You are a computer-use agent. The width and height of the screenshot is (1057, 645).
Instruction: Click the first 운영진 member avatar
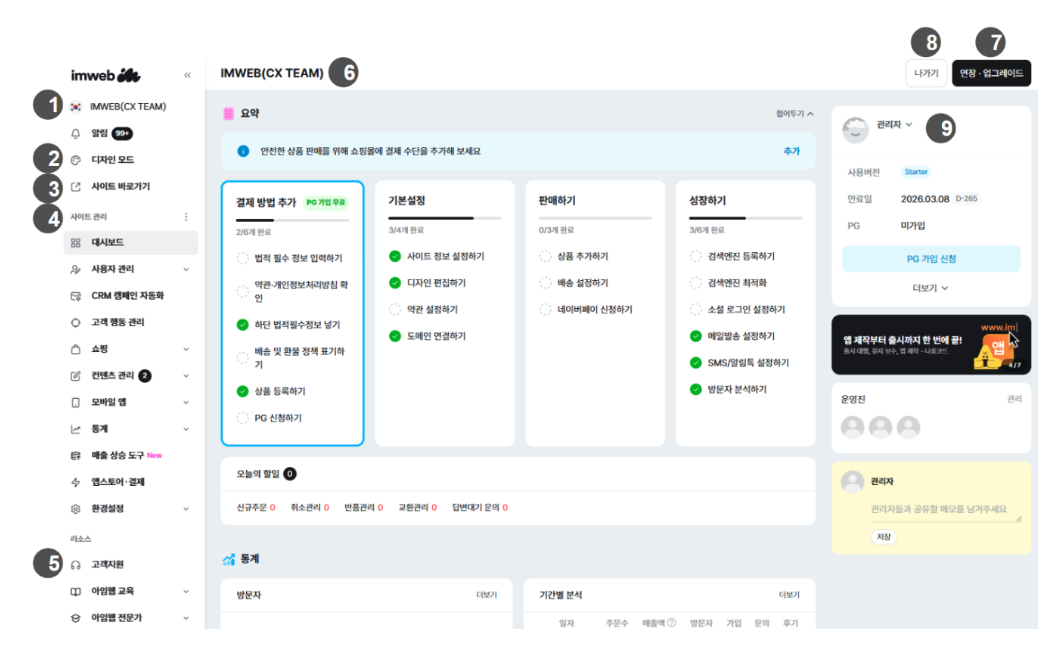pos(853,427)
